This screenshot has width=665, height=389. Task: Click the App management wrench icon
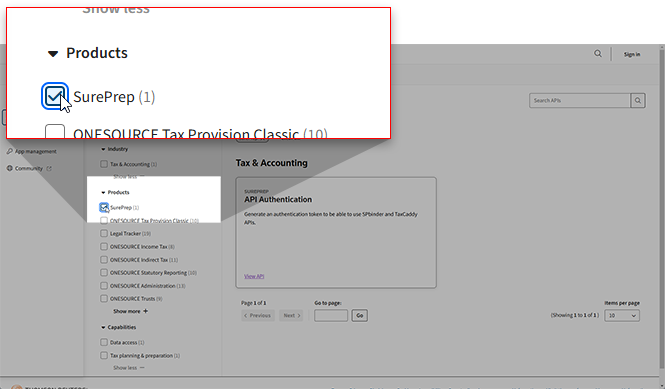pyautogui.click(x=9, y=151)
